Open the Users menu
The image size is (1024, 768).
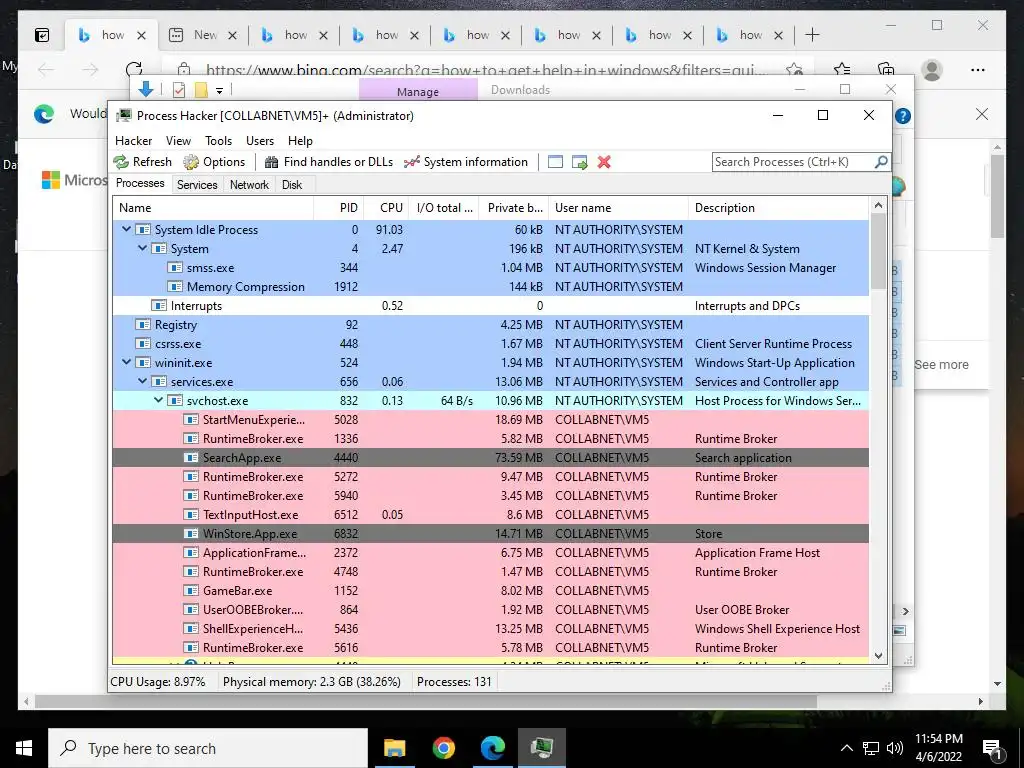tap(260, 141)
